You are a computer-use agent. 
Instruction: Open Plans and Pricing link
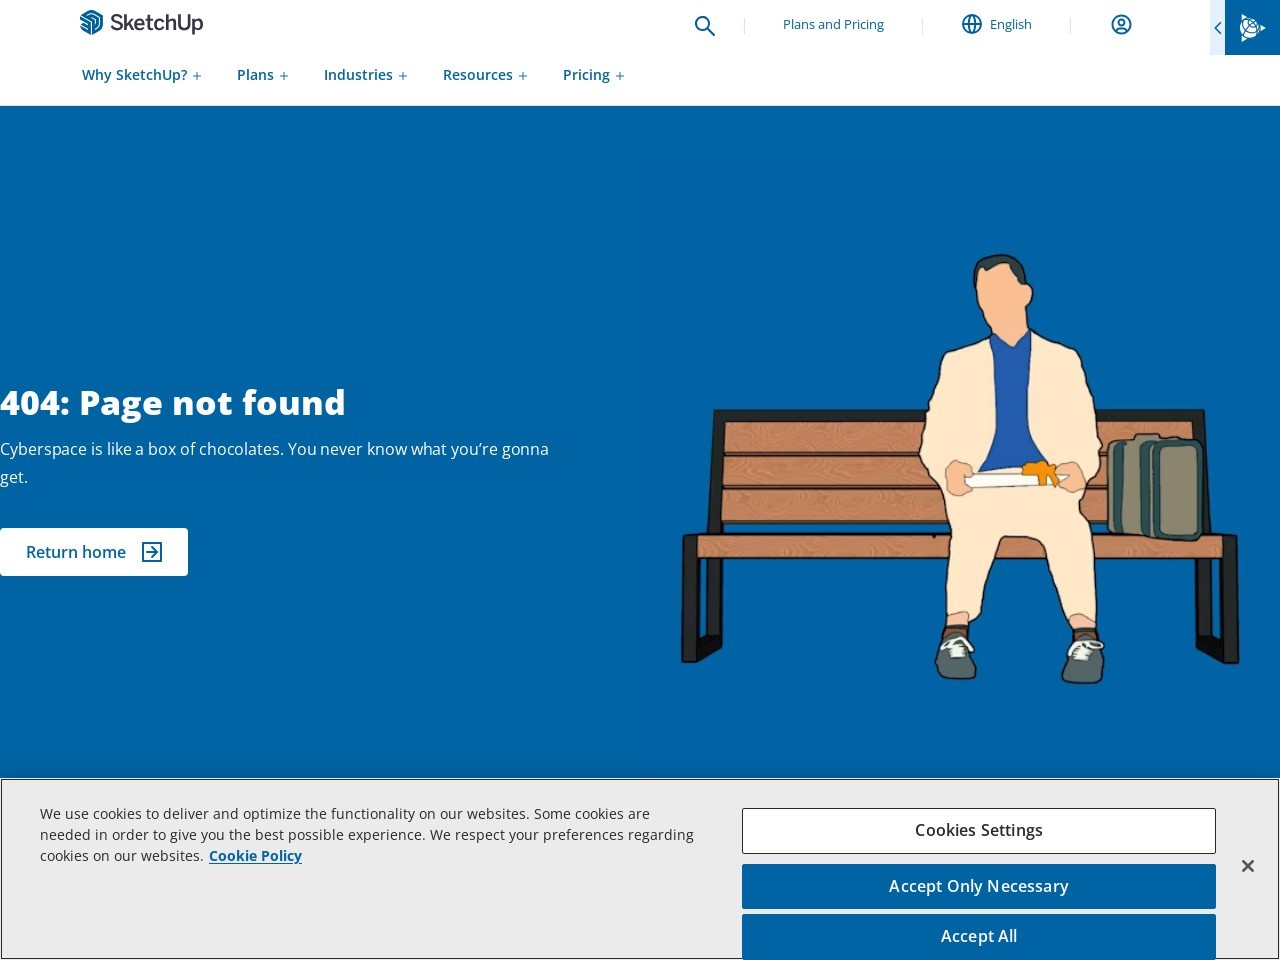click(833, 24)
